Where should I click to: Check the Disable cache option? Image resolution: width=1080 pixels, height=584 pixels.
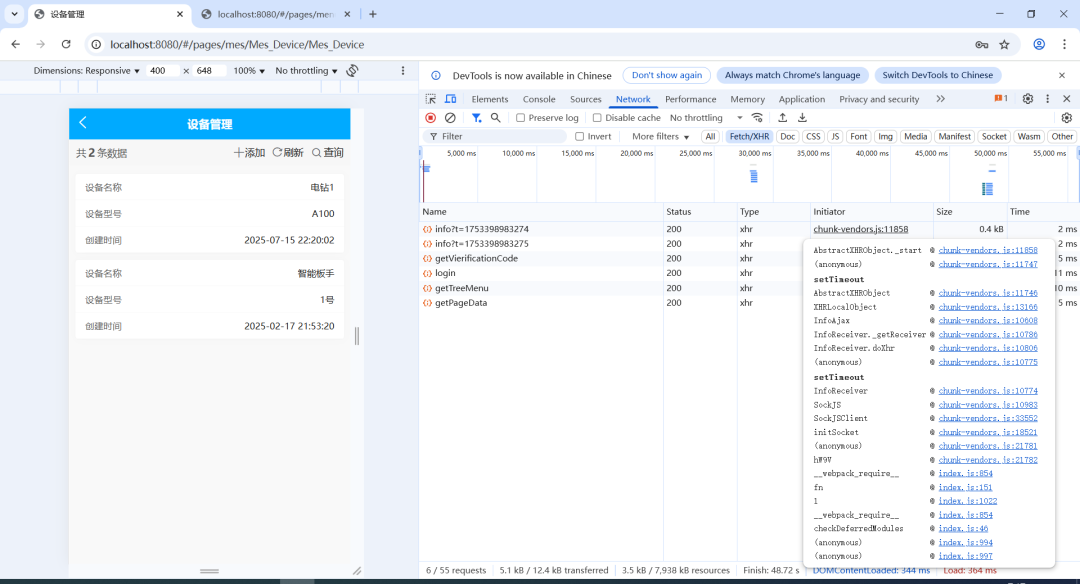598,118
